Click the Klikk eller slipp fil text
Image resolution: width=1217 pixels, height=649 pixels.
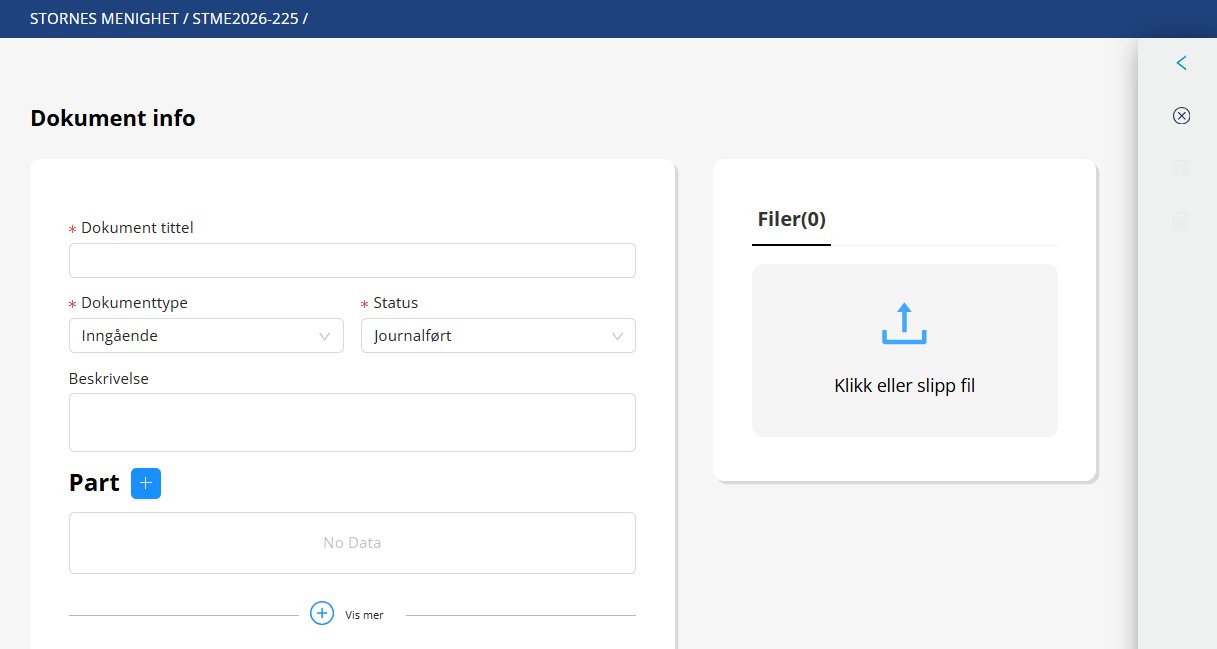[904, 386]
